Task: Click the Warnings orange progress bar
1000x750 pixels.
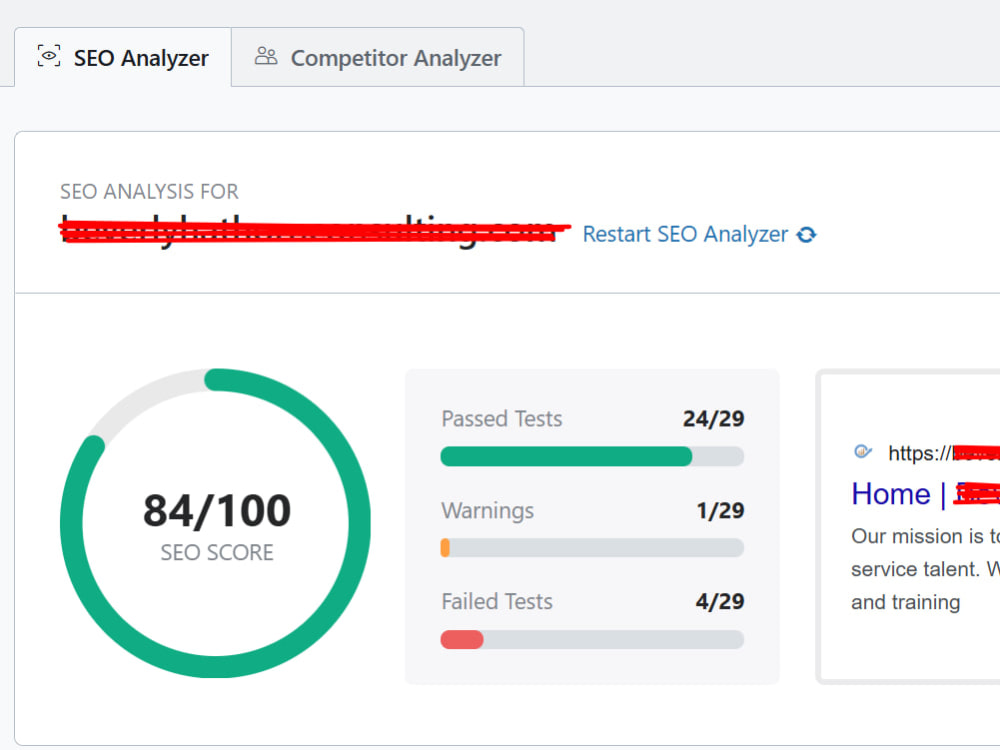Action: point(592,548)
